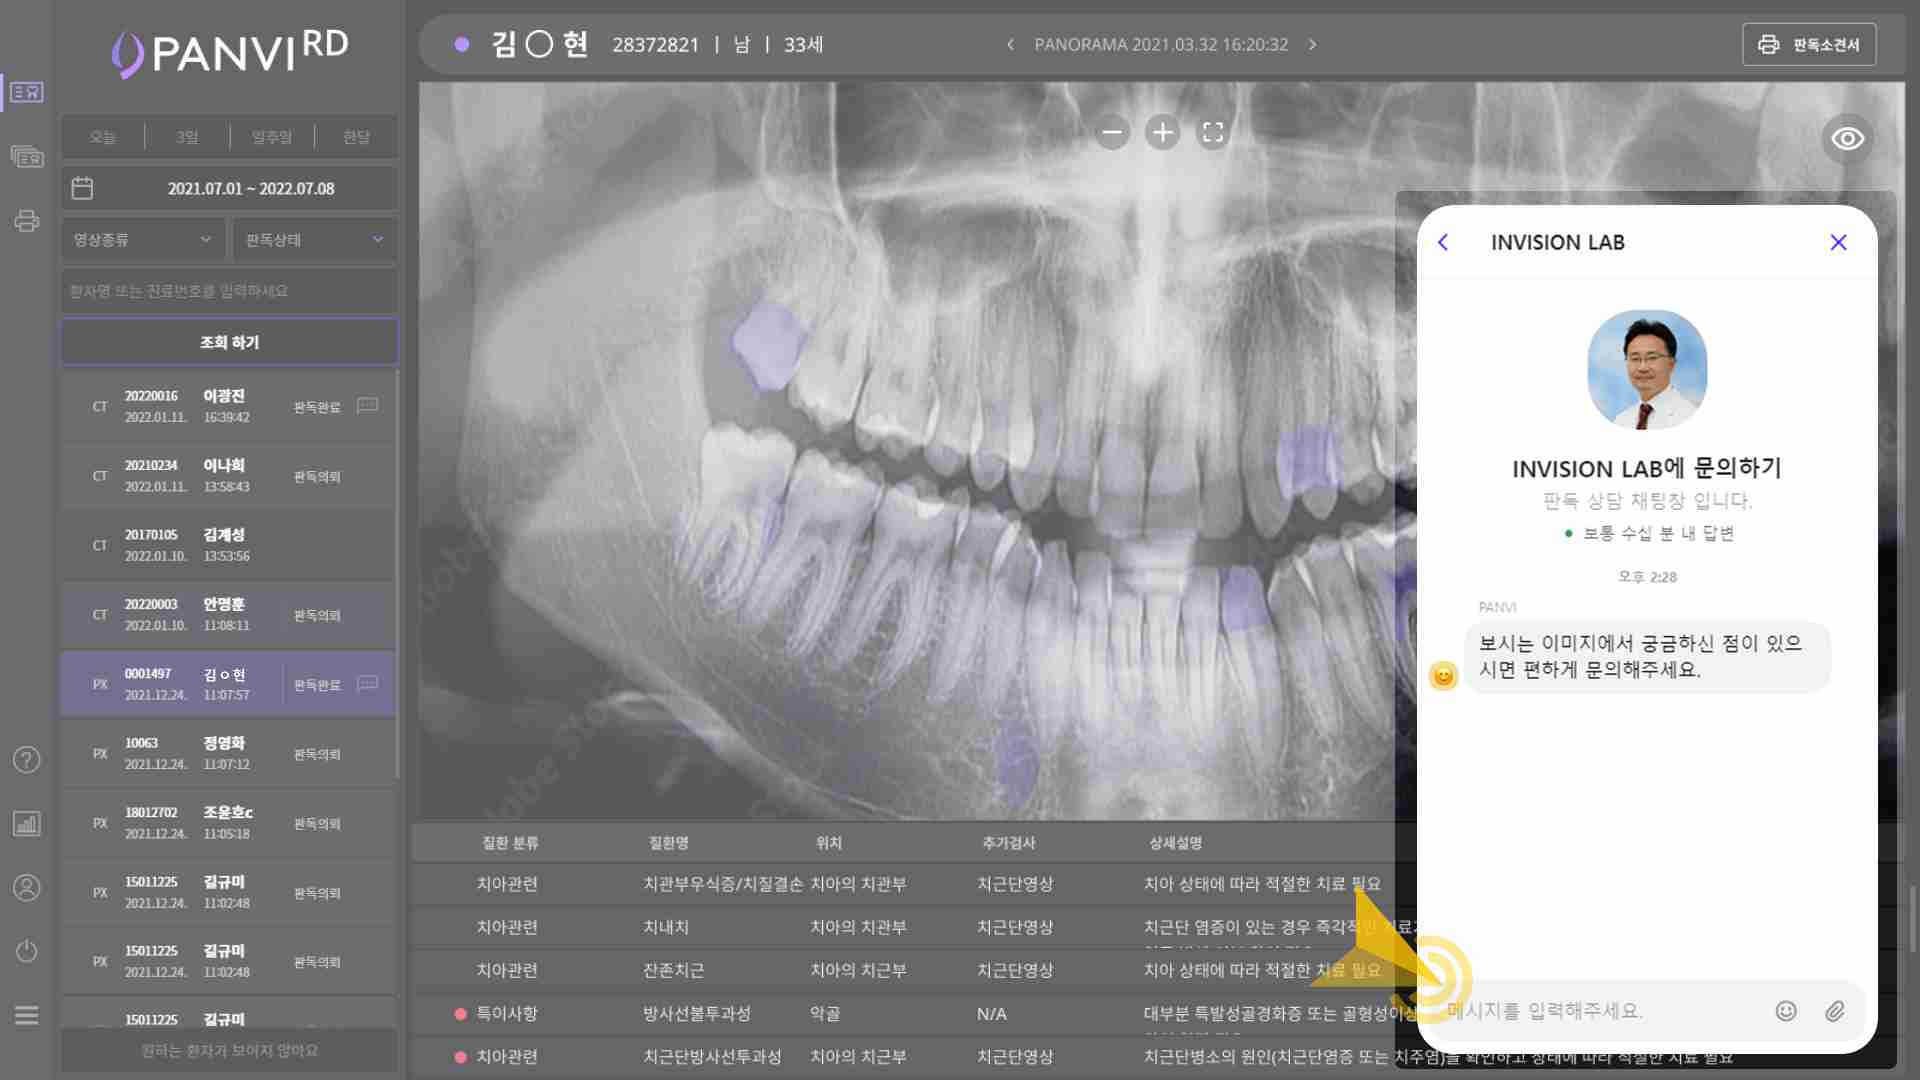Focus the patient name search field

click(x=229, y=291)
